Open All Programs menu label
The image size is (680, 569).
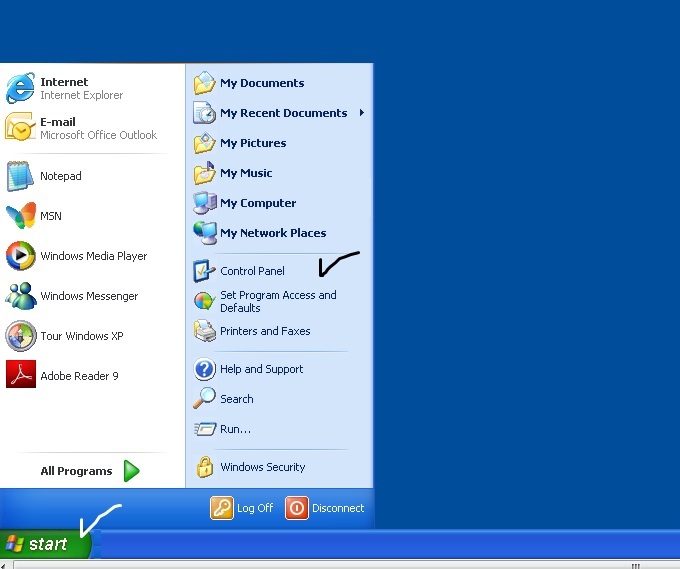76,471
